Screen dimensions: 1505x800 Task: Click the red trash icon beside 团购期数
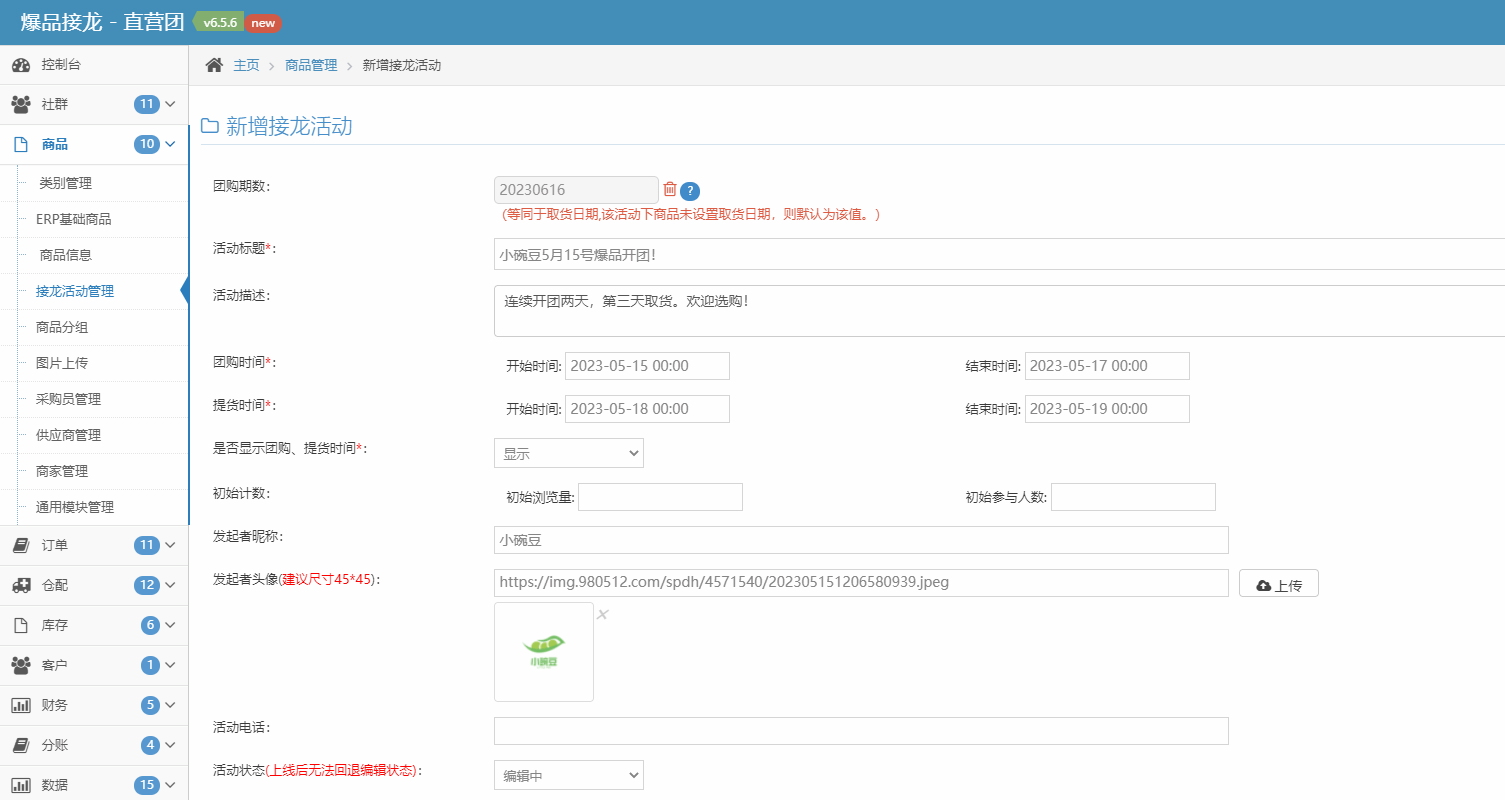click(670, 188)
